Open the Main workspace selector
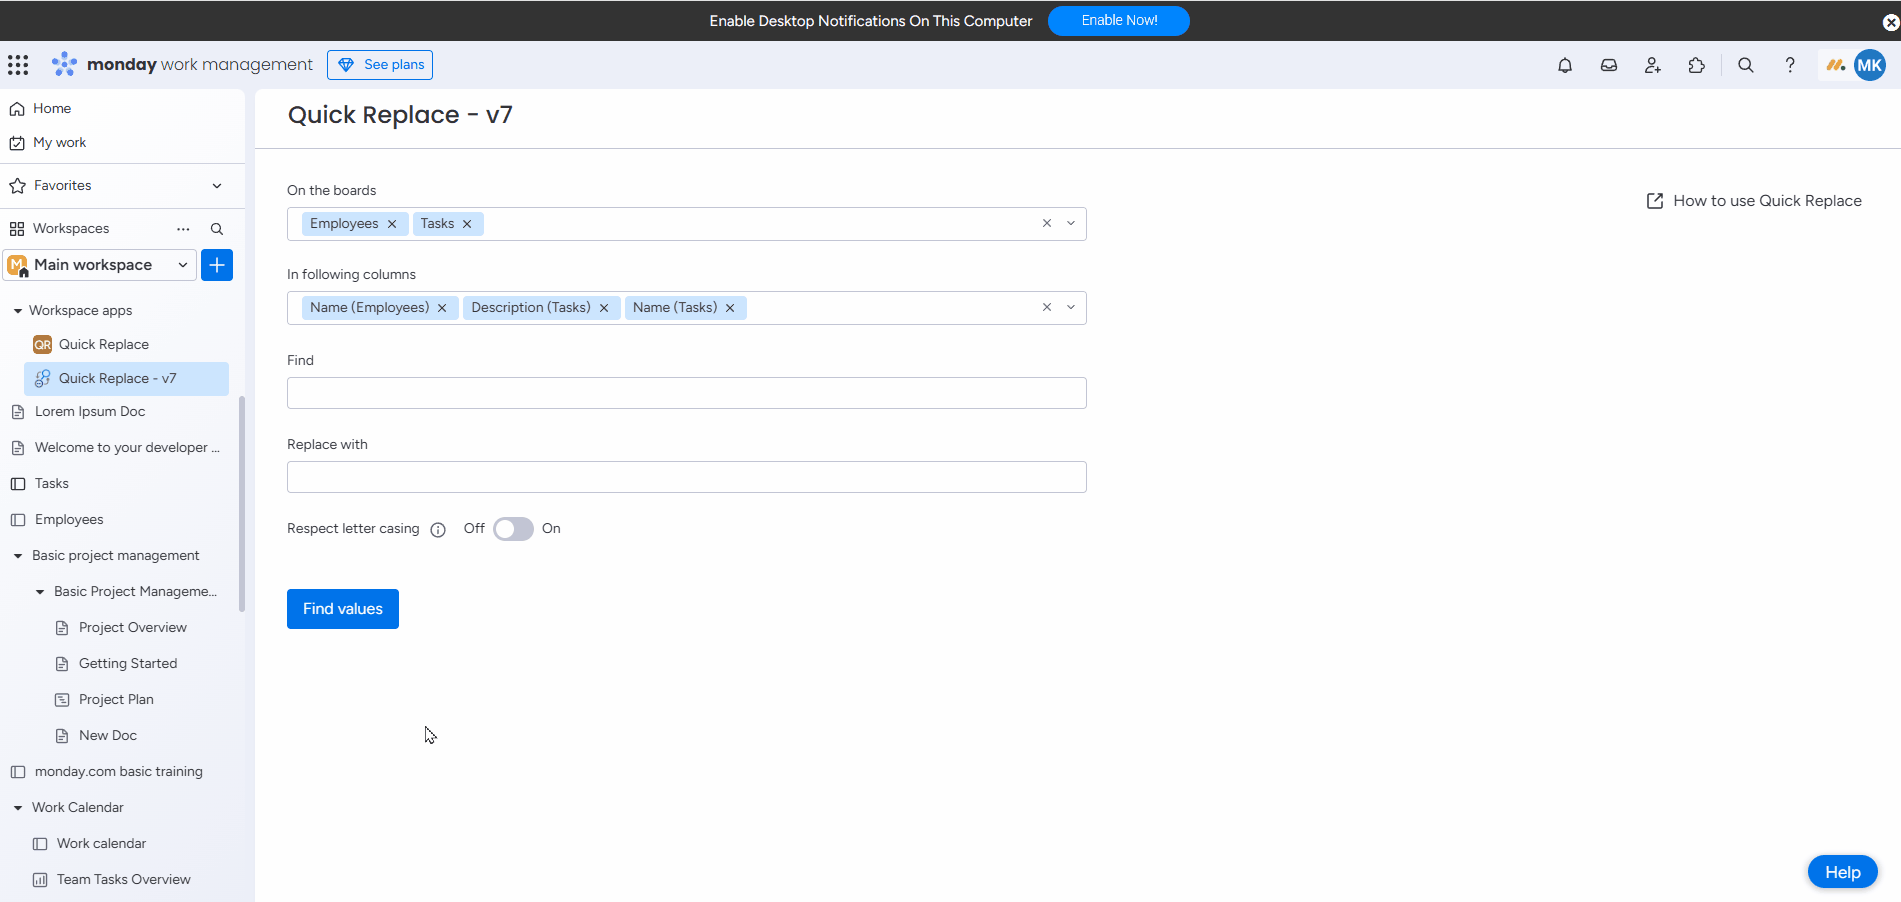This screenshot has height=902, width=1901. (99, 265)
